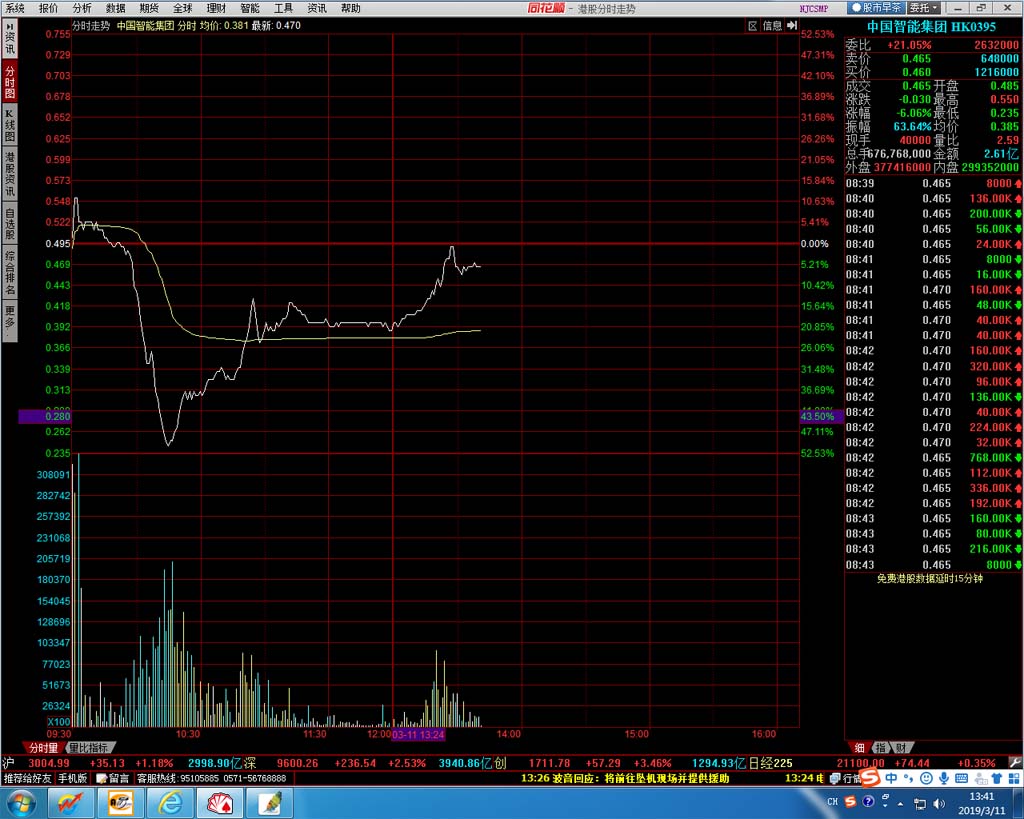Viewport: 1024px width, 819px height.
Task: Select the 资讯 tab in the left sidebar
Action: click(x=10, y=39)
